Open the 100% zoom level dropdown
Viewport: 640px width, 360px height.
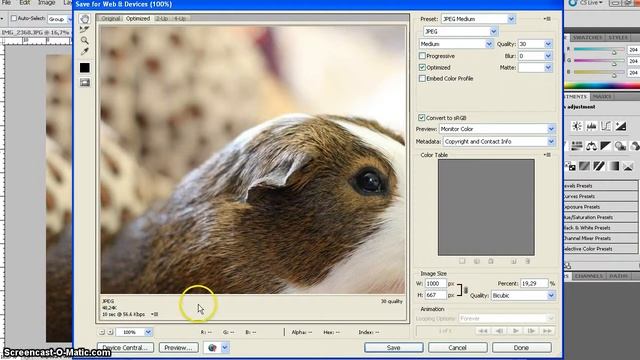click(149, 332)
